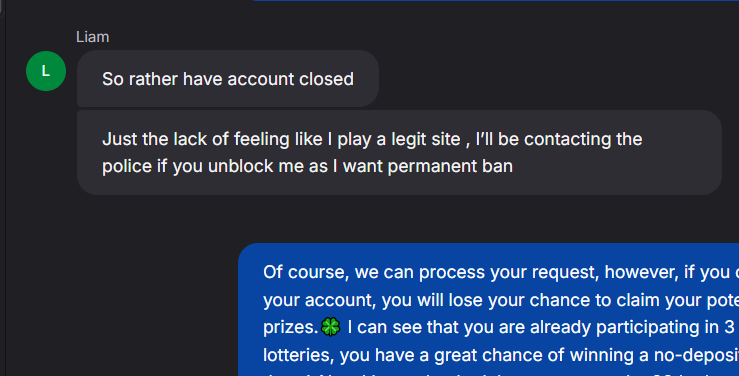Select Liam's message about contacting the police
The height and width of the screenshot is (376, 739).
pos(399,153)
